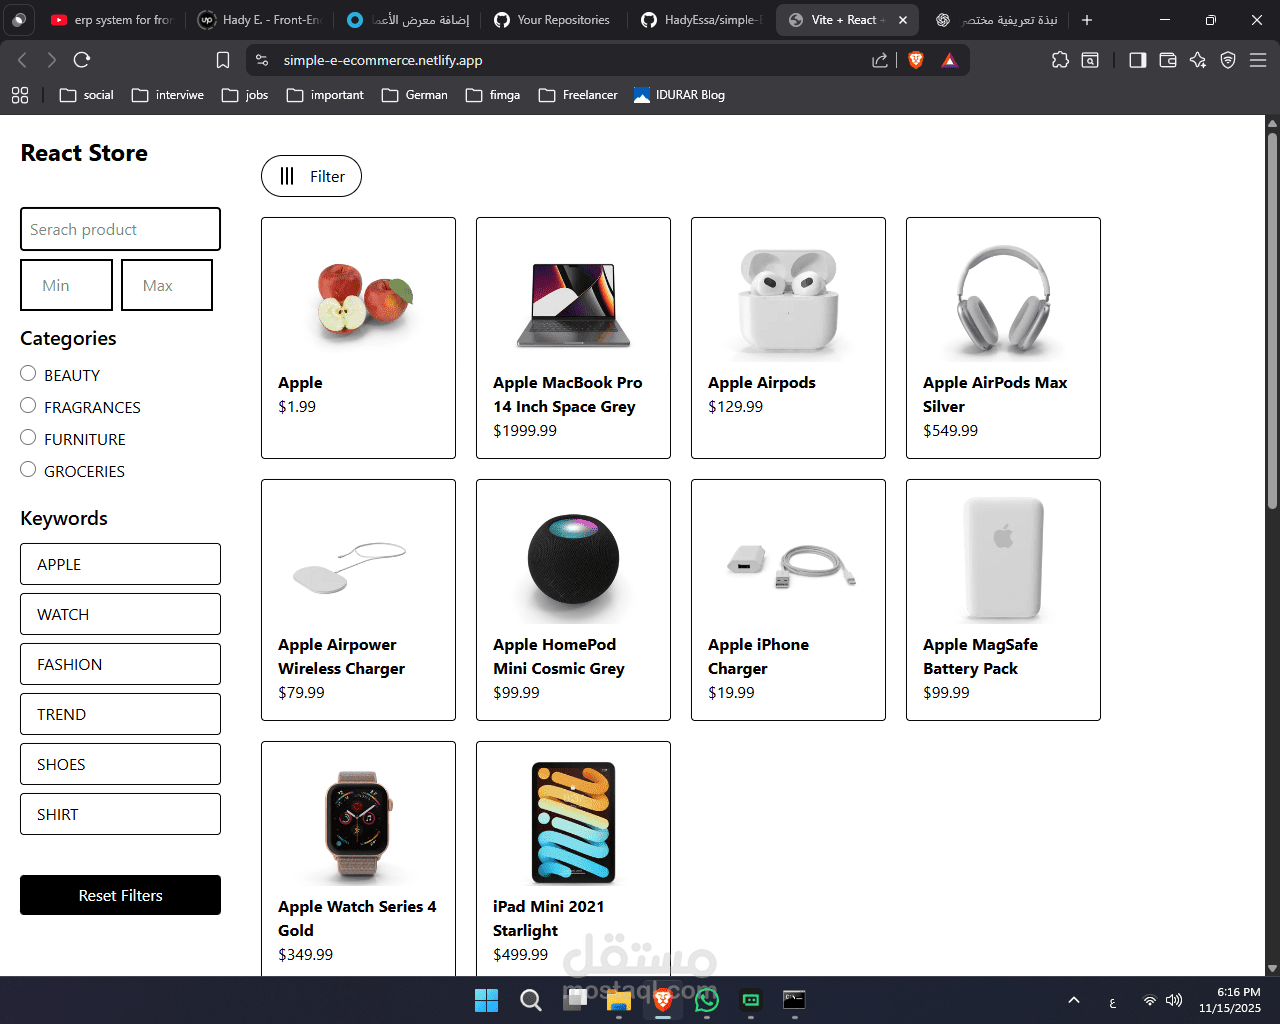This screenshot has width=1280, height=1024.
Task: Go back in browser history
Action: pos(22,60)
